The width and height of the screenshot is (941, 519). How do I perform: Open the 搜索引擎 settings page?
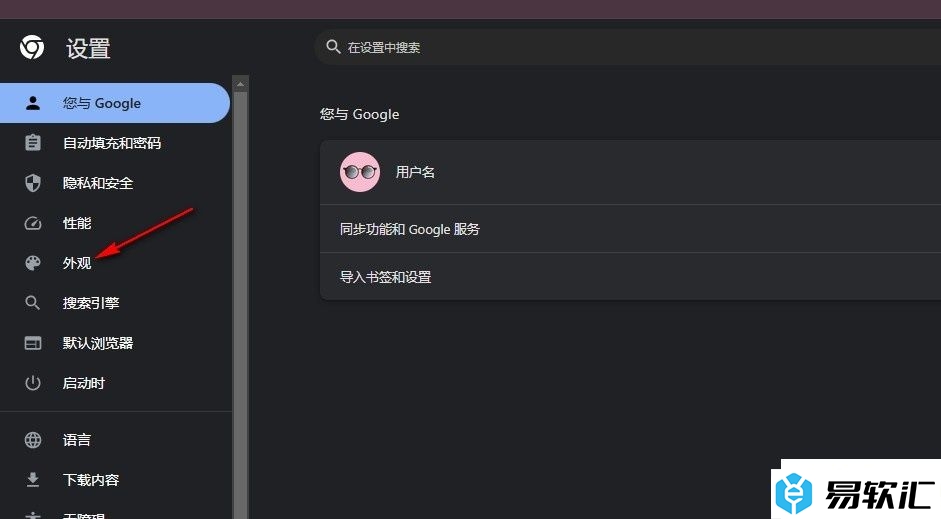(115, 303)
